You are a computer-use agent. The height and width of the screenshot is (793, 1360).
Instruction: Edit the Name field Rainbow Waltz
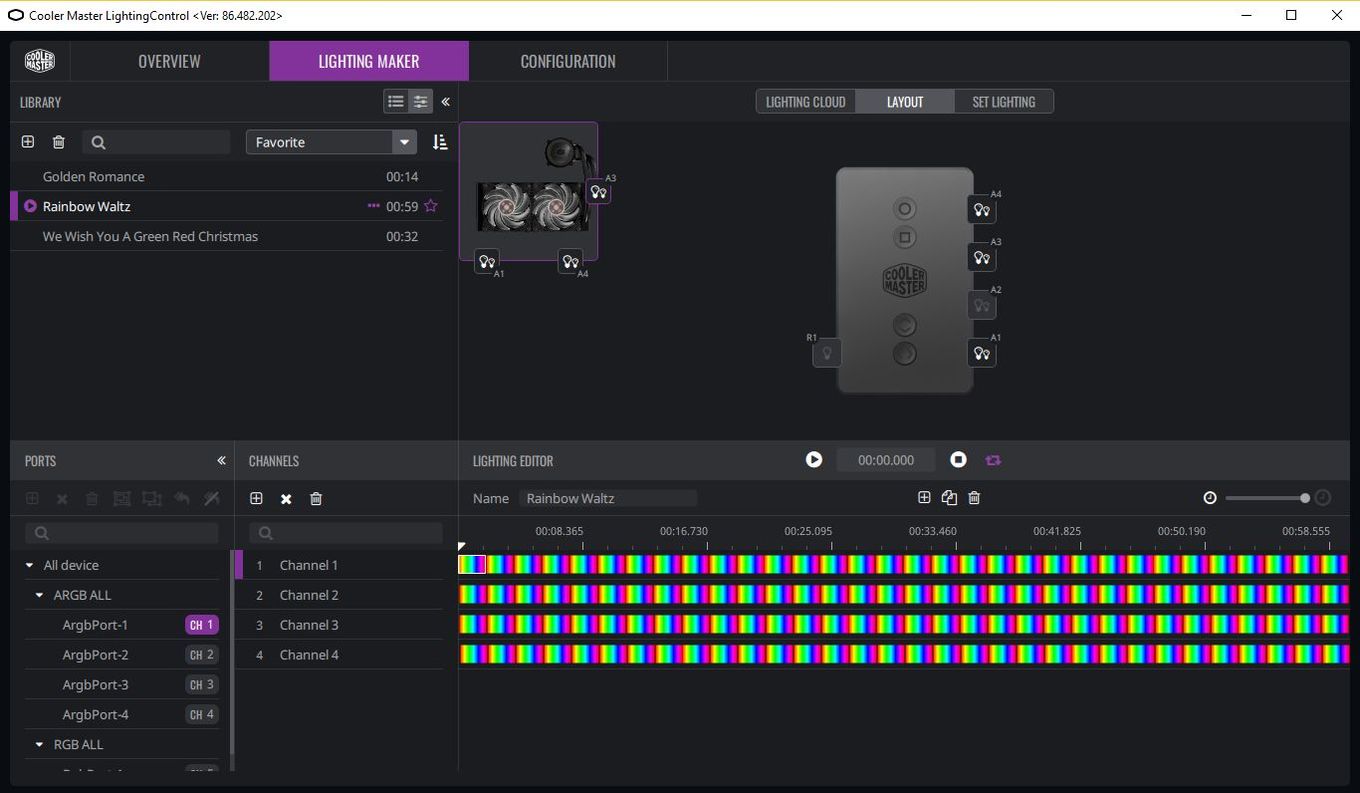coord(607,498)
